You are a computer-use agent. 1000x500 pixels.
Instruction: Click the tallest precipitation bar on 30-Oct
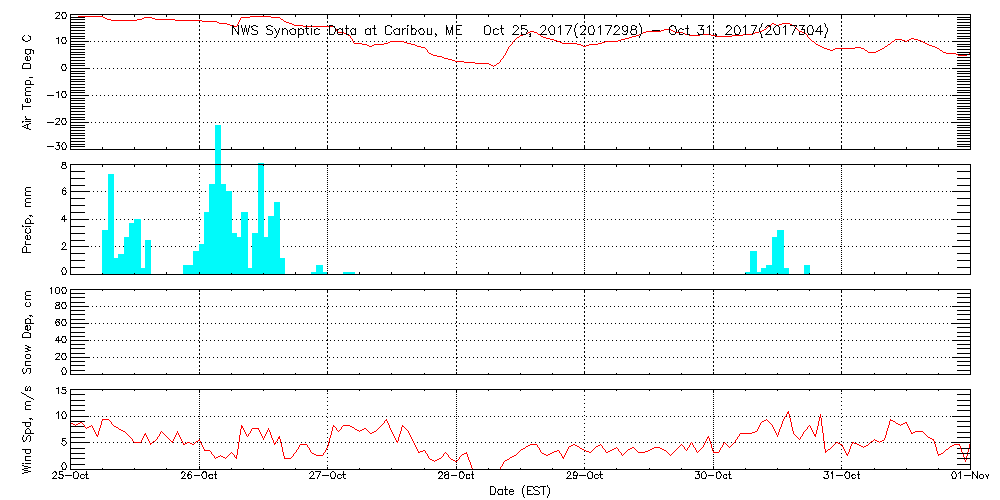pos(780,251)
